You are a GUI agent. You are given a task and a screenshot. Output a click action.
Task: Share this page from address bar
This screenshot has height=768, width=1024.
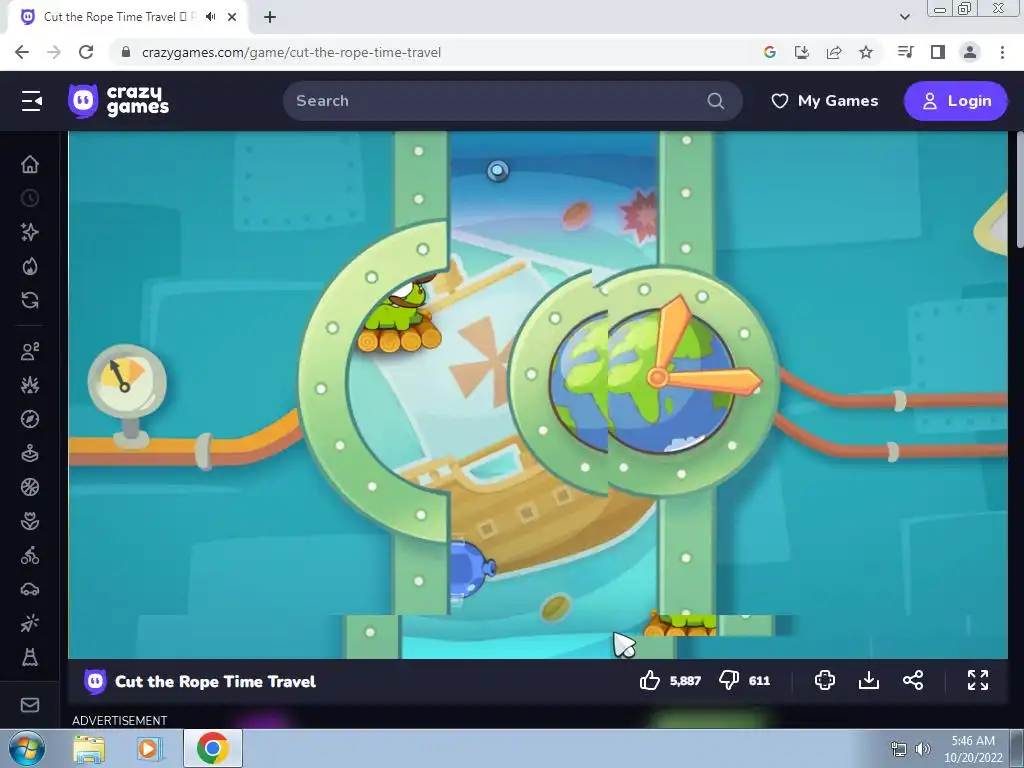[x=834, y=52]
